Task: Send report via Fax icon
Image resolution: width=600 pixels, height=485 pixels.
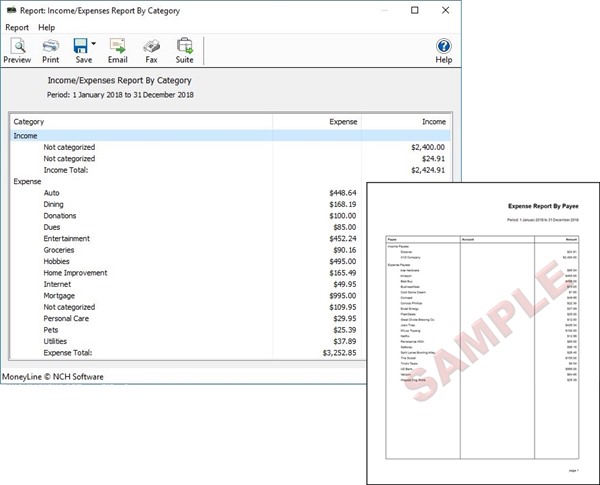Action: tap(151, 51)
